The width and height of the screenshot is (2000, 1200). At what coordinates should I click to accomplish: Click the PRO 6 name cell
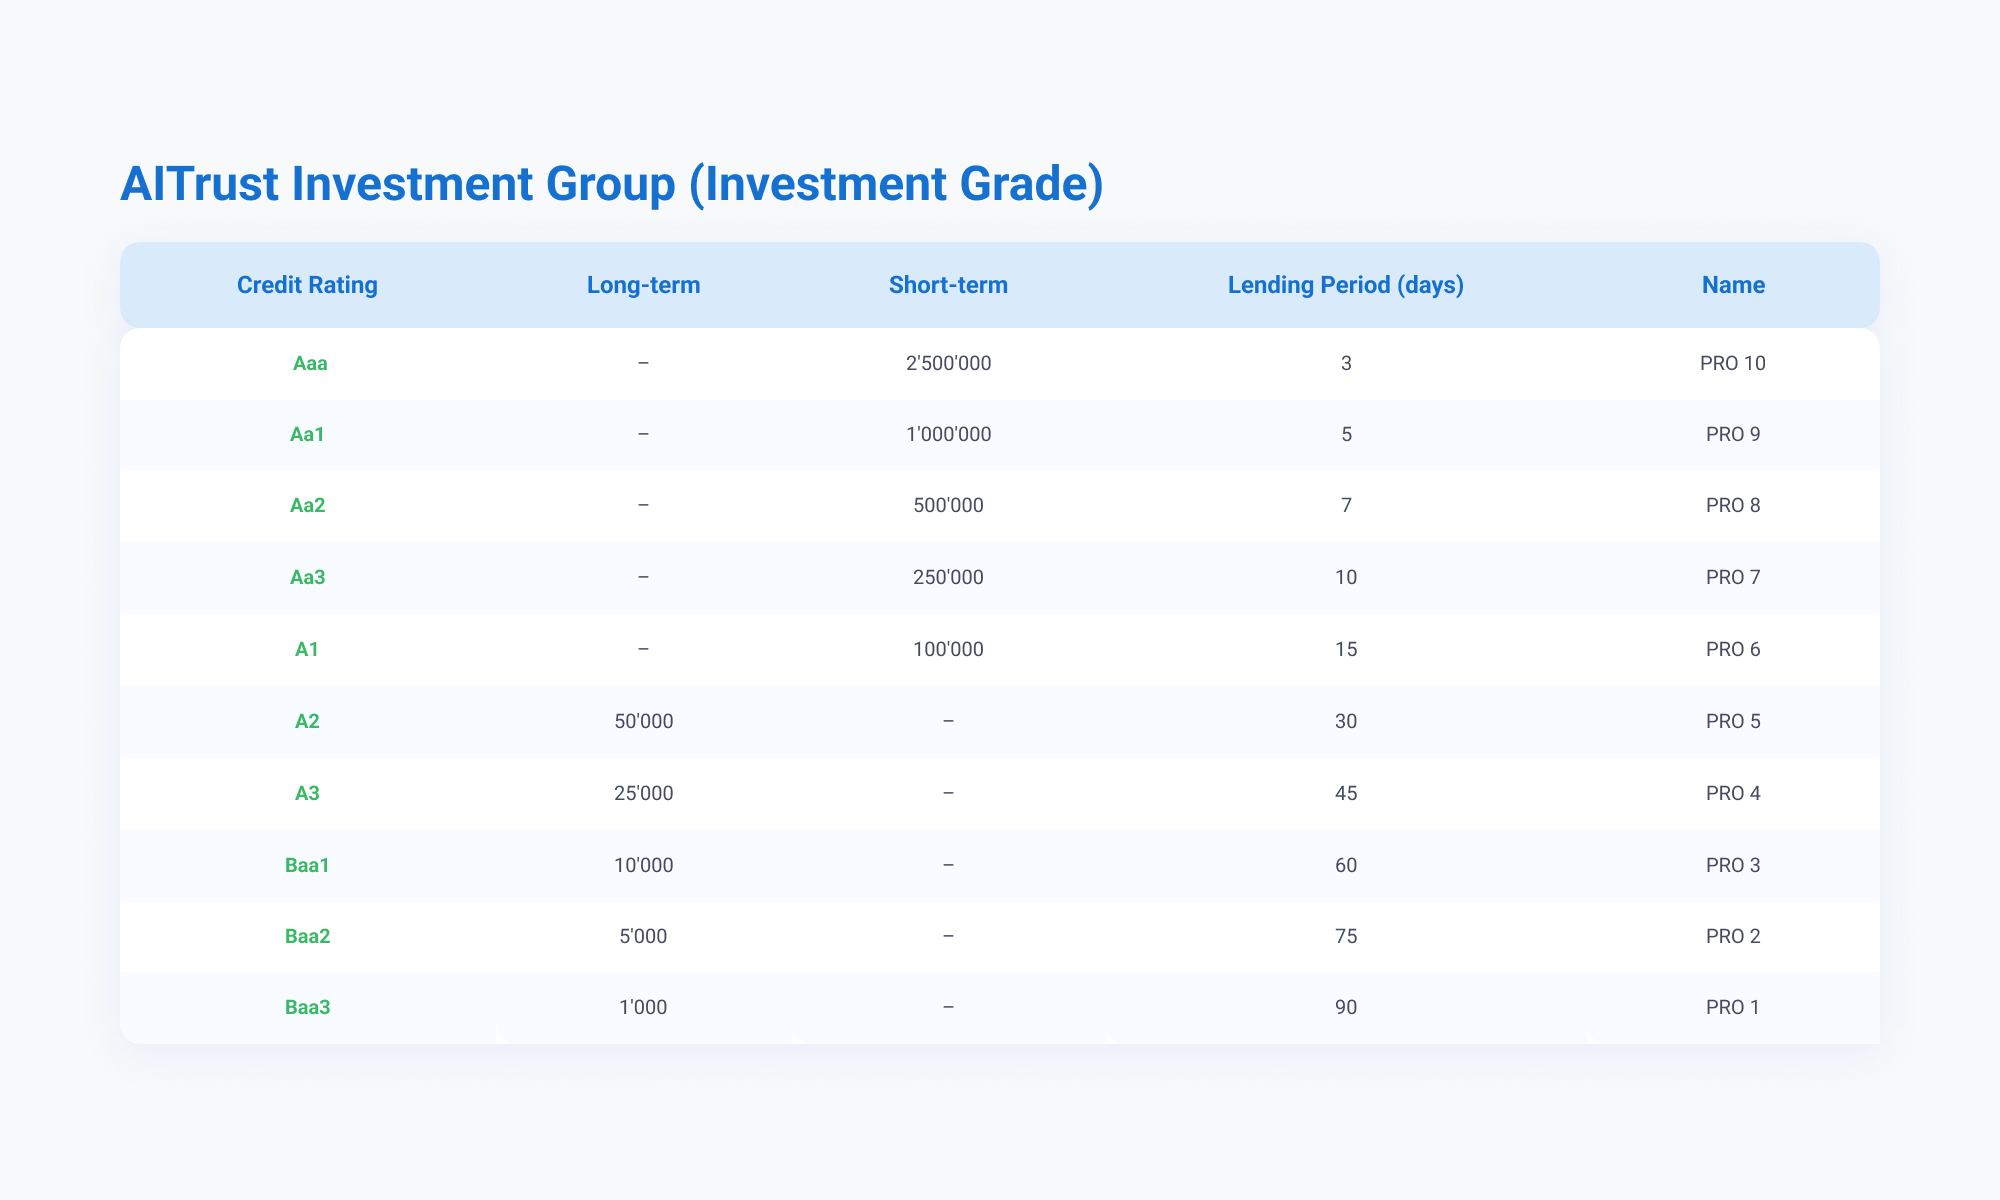[x=1733, y=650]
